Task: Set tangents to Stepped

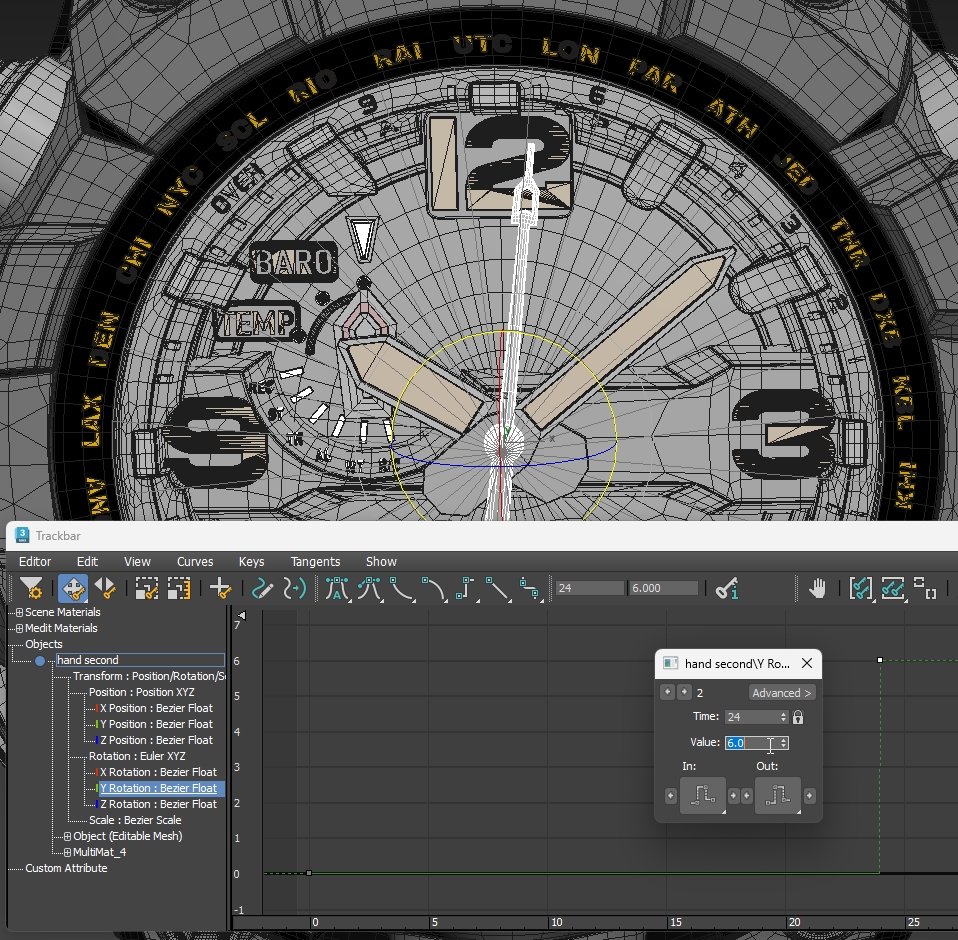Action: 466,589
